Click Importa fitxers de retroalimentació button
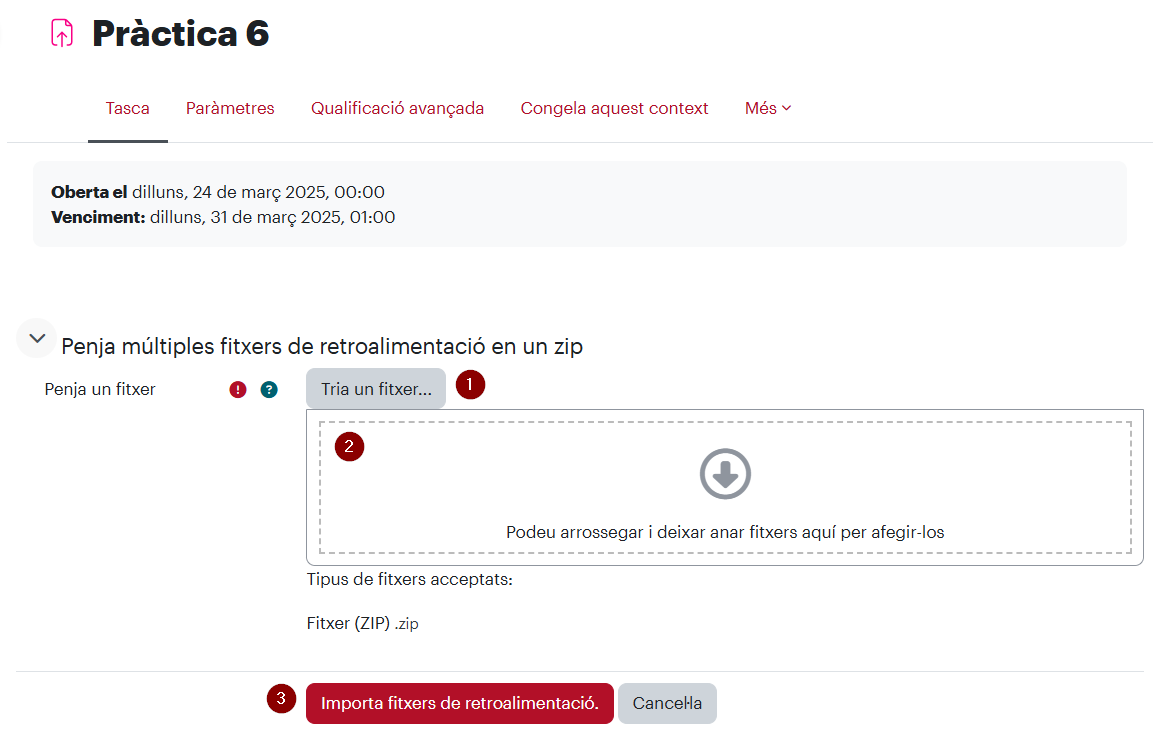The height and width of the screenshot is (731, 1172). coord(460,703)
